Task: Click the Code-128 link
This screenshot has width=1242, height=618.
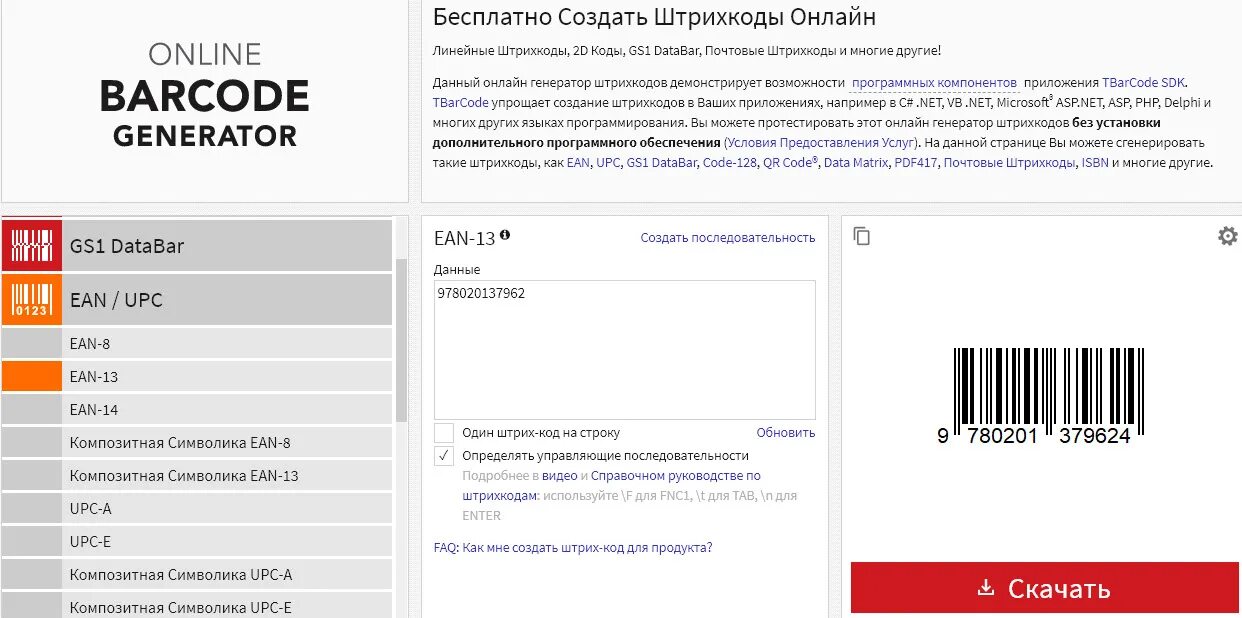Action: 729,162
